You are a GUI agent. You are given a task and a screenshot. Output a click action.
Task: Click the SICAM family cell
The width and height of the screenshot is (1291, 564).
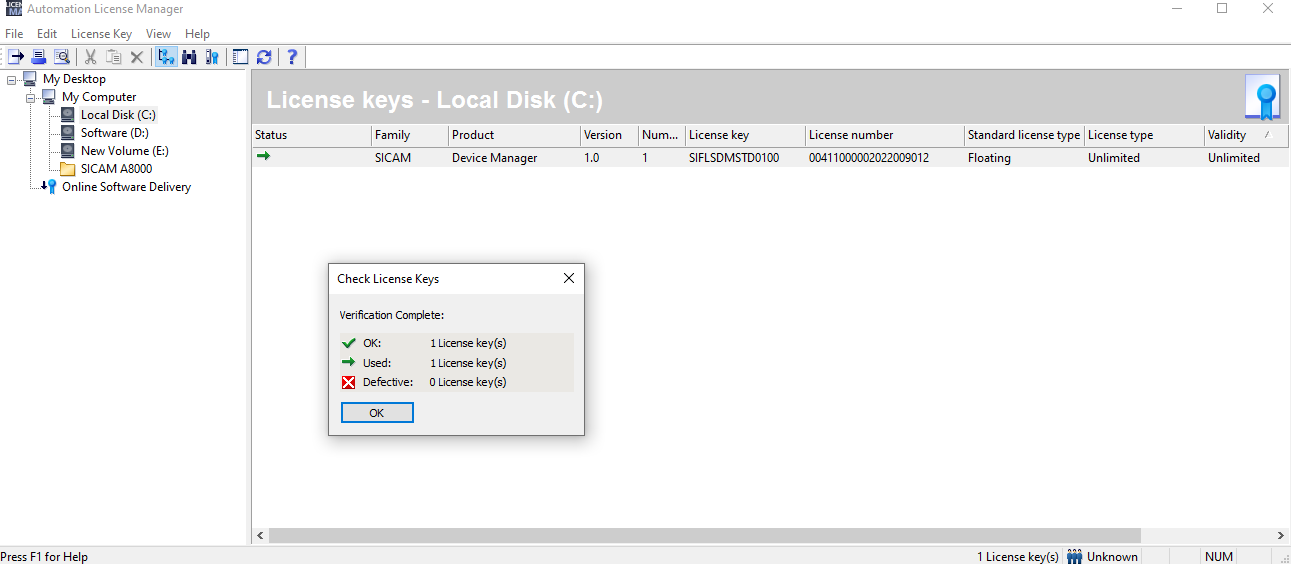coord(393,158)
